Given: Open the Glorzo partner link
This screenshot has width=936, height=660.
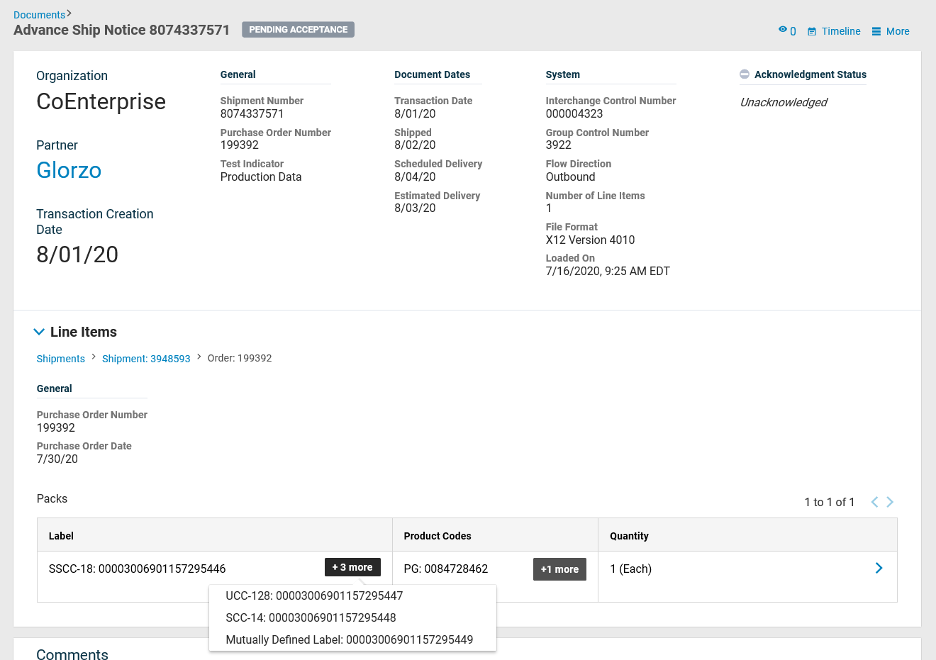Looking at the screenshot, I should click(69, 170).
